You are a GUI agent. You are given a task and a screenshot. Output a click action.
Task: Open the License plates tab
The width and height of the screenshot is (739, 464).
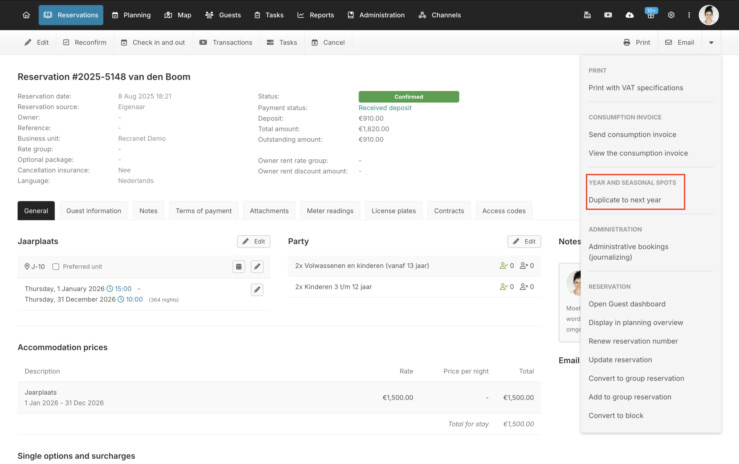pyautogui.click(x=394, y=211)
